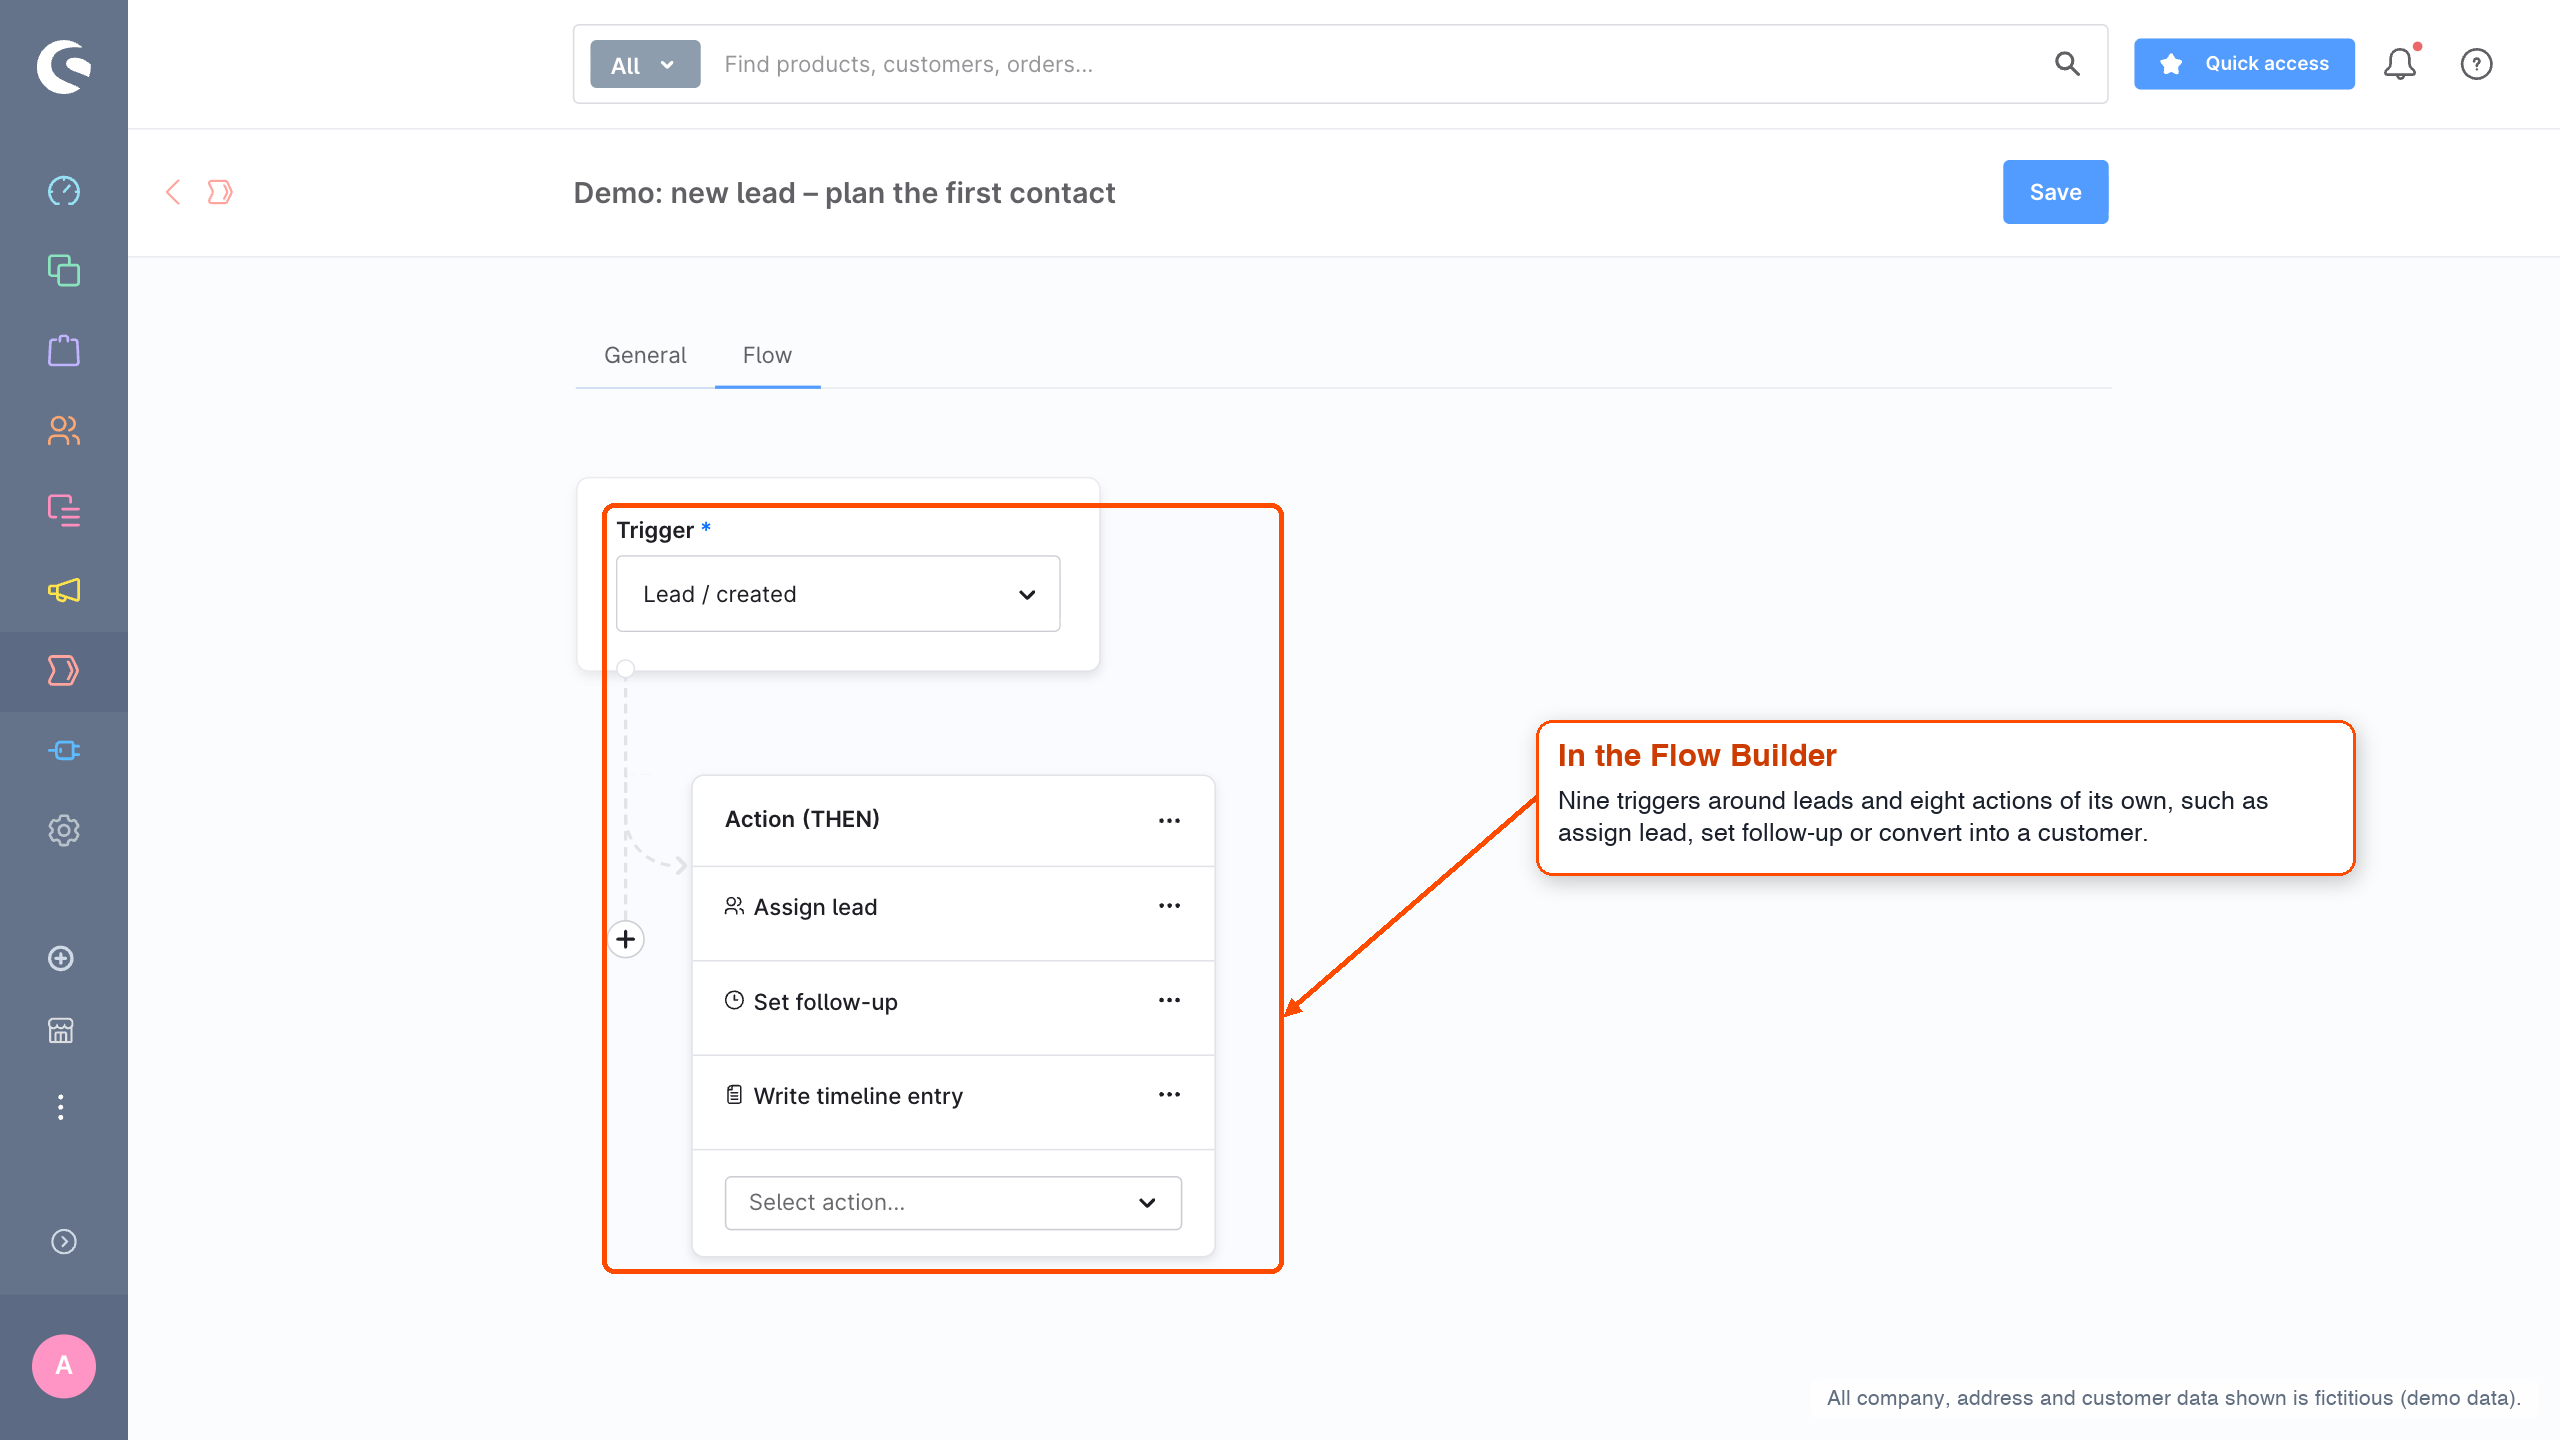Screen dimensions: 2560x1440
Task: Switch to the Flow tab
Action: pyautogui.click(x=767, y=355)
